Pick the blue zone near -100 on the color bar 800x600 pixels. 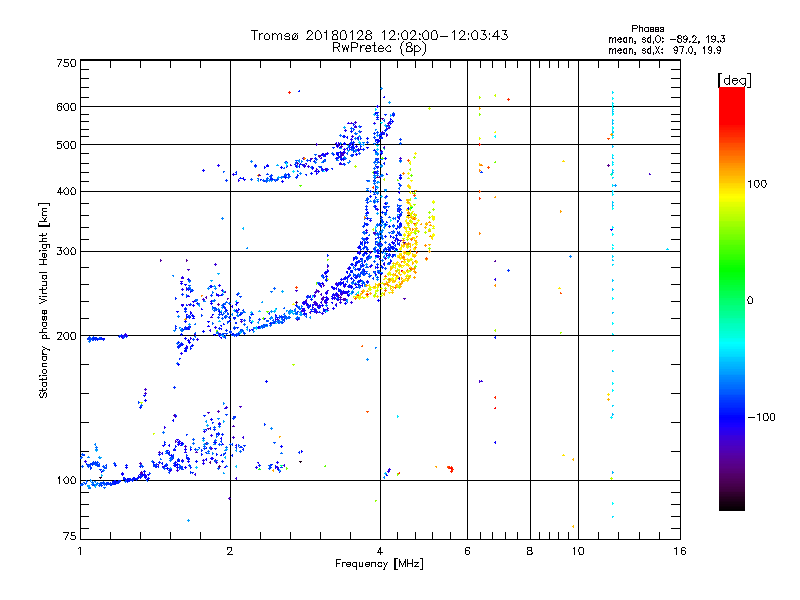click(x=732, y=416)
